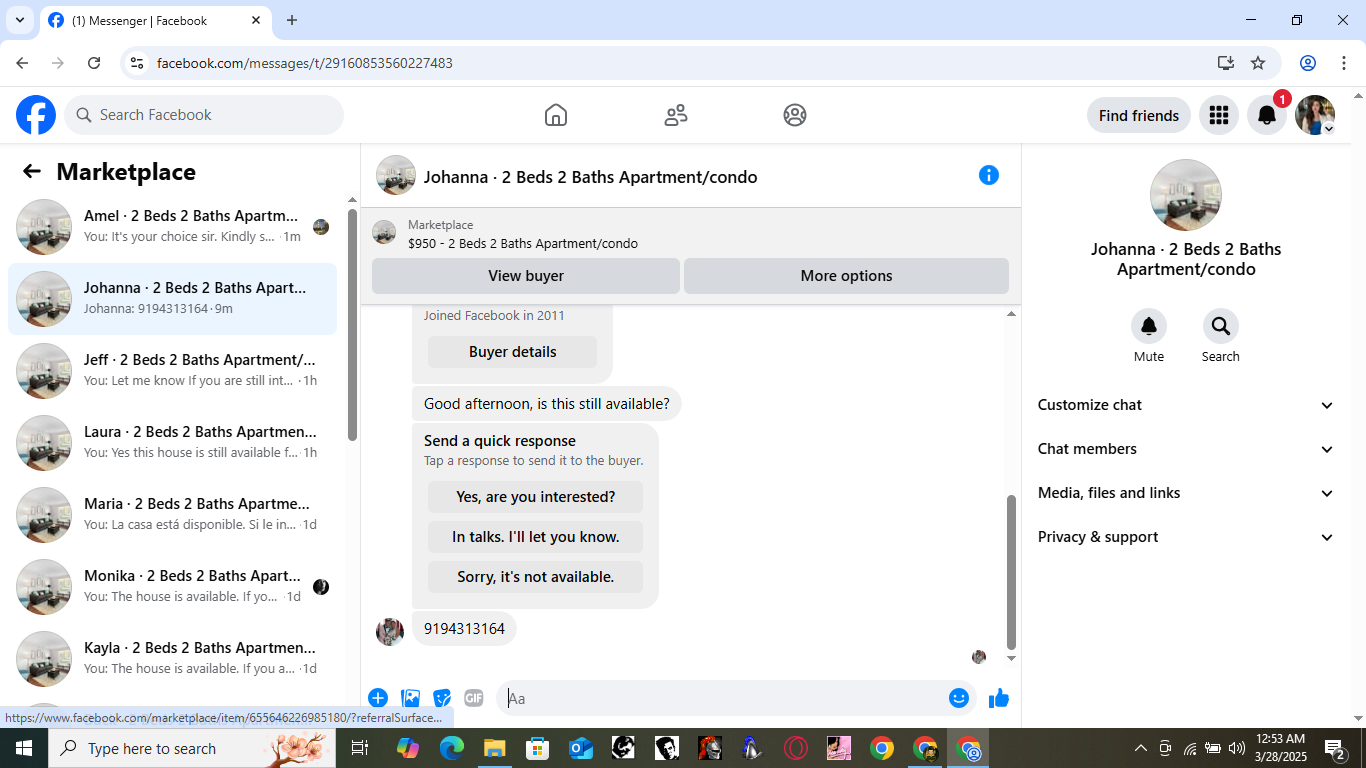
Task: Open the Laura conversation
Action: tap(172, 443)
